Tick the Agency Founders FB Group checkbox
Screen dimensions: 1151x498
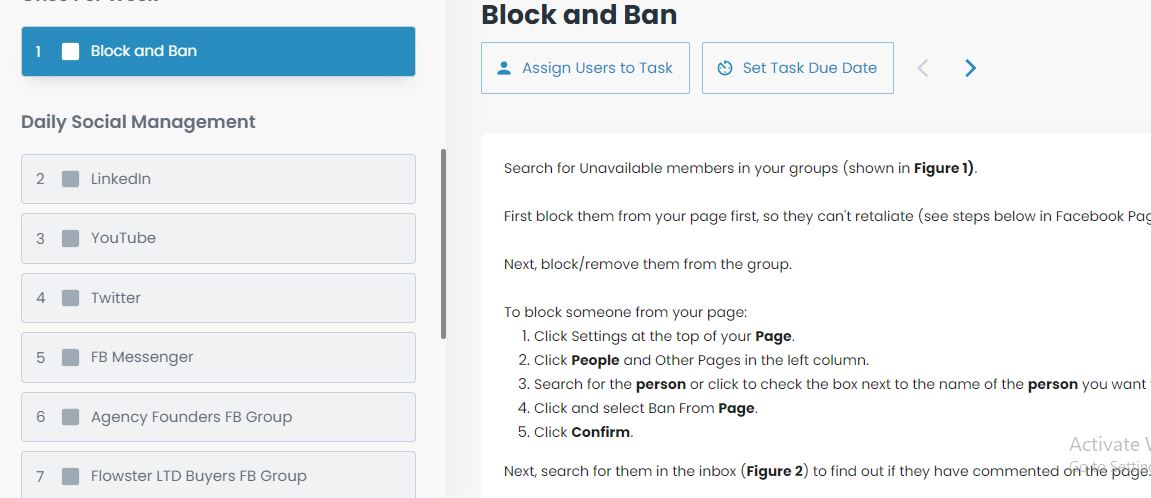(70, 417)
